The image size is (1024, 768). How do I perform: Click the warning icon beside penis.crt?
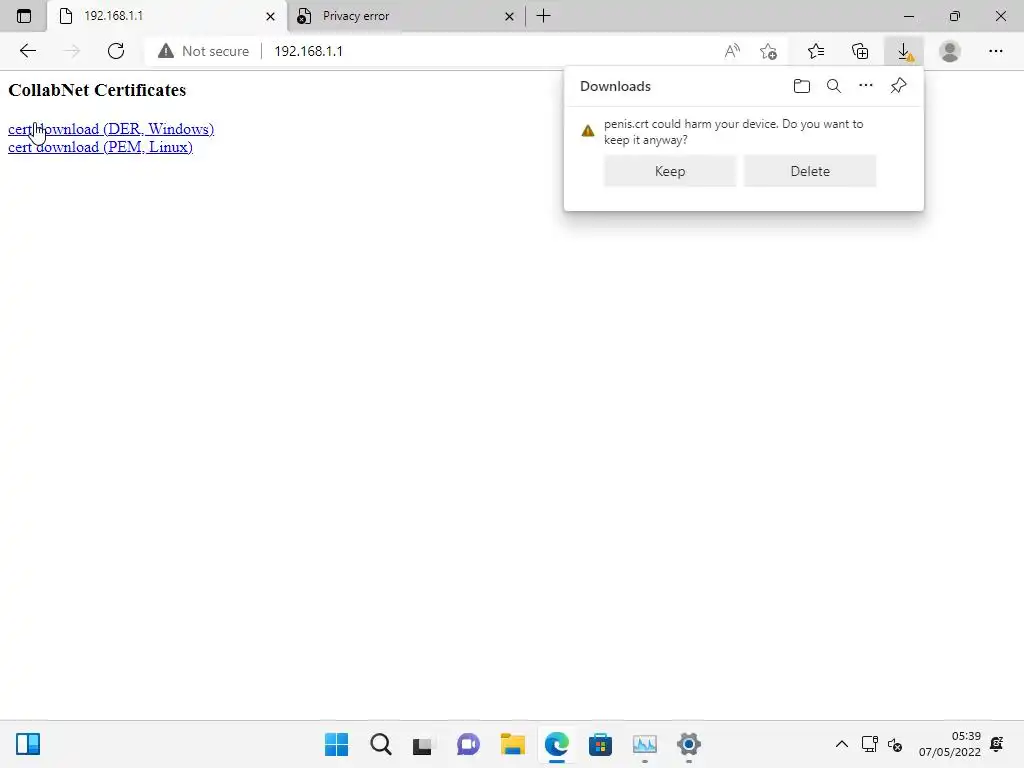pos(588,131)
